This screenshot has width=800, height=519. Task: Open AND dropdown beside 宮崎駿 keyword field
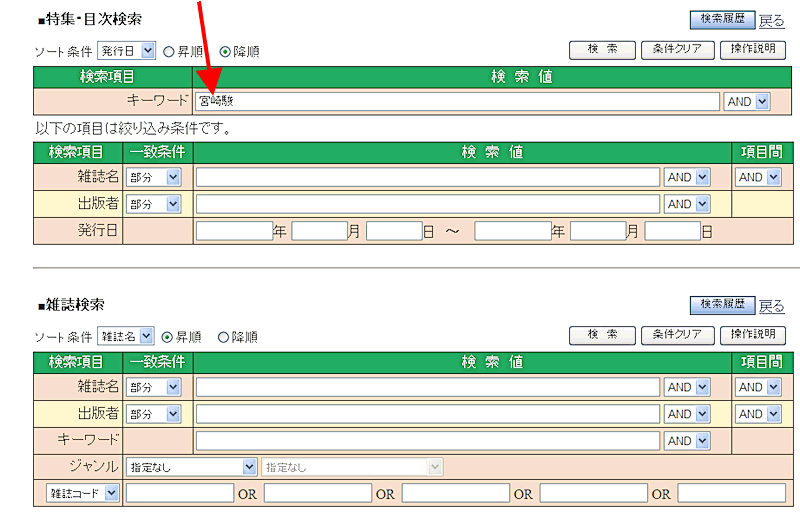[747, 102]
